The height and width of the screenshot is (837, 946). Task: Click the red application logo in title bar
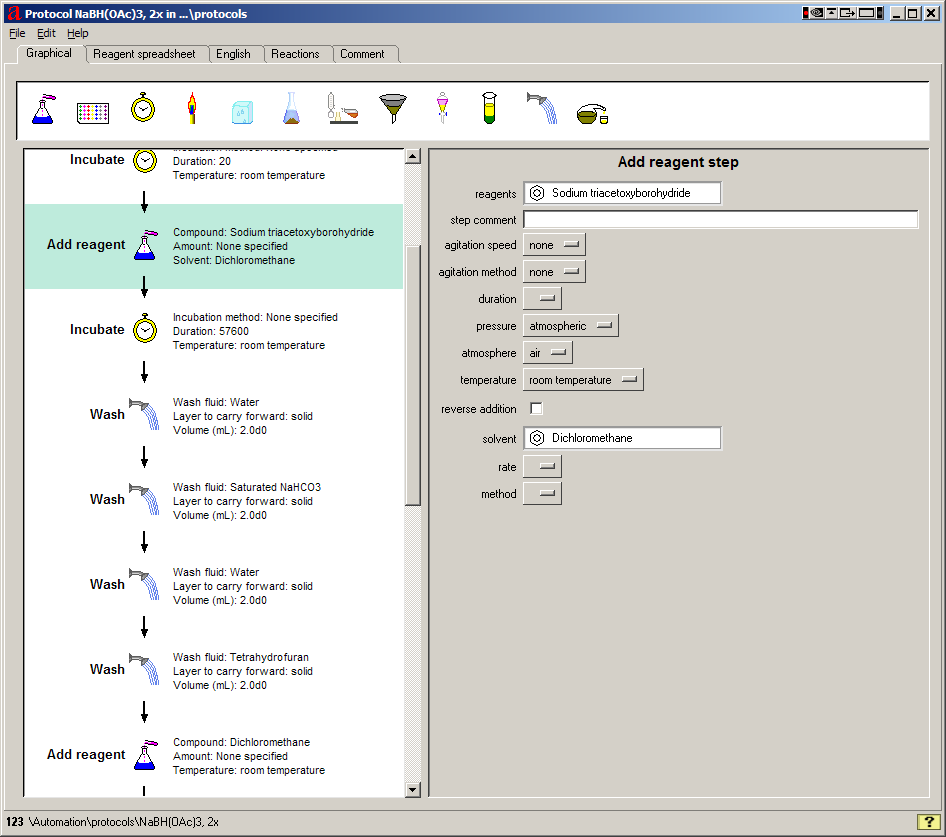(x=13, y=13)
